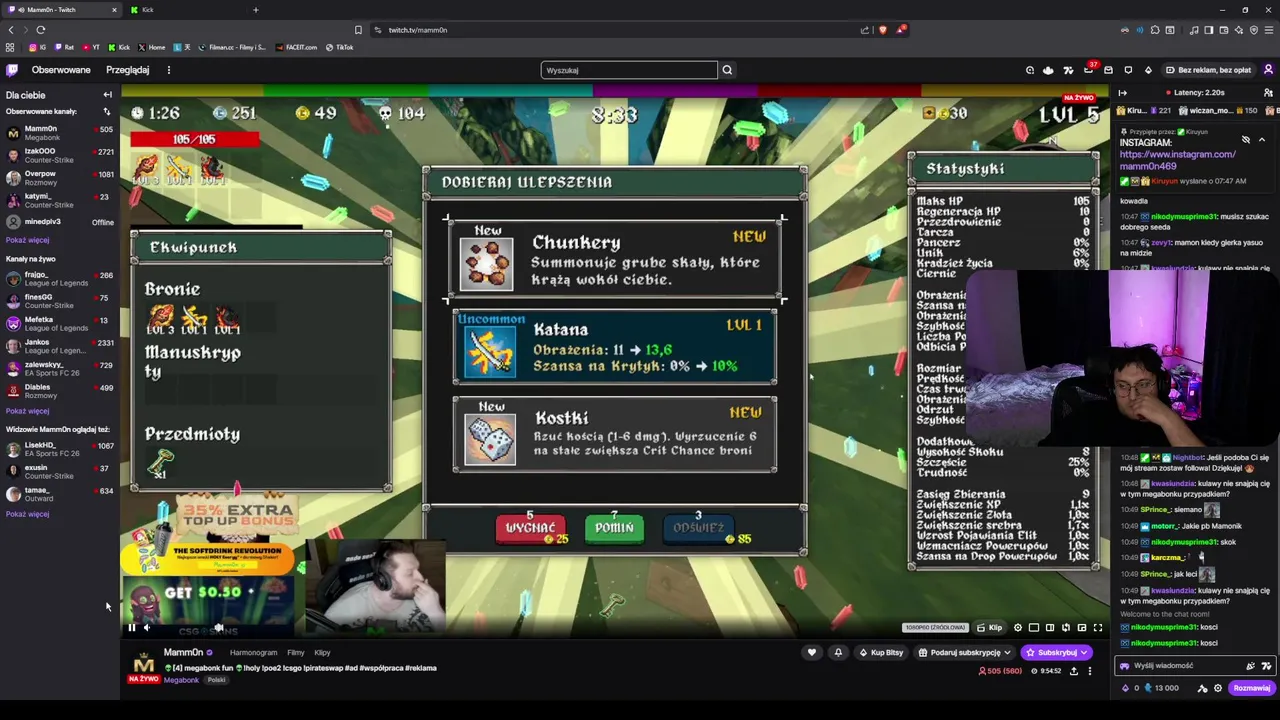The width and height of the screenshot is (1280, 720).
Task: Collapse the Dla ciebie sidebar
Action: [108, 95]
